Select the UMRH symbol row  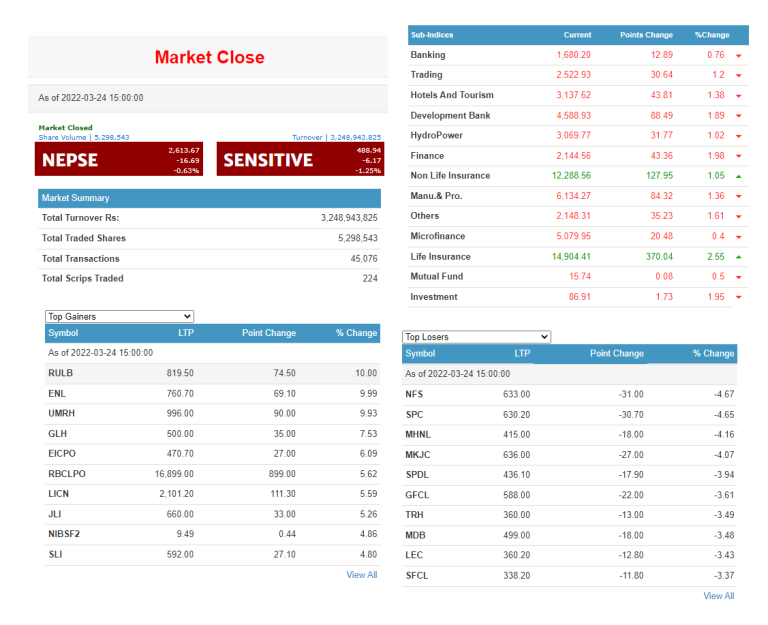pos(213,413)
